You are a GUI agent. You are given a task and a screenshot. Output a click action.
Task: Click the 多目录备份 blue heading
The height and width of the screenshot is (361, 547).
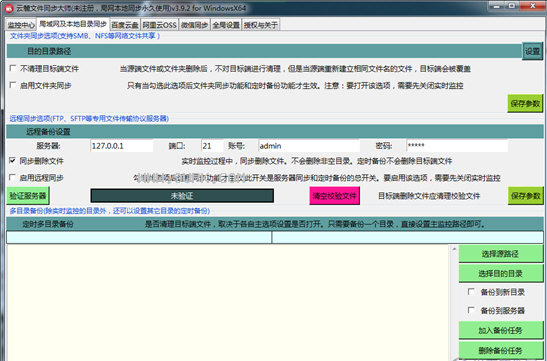(x=110, y=211)
